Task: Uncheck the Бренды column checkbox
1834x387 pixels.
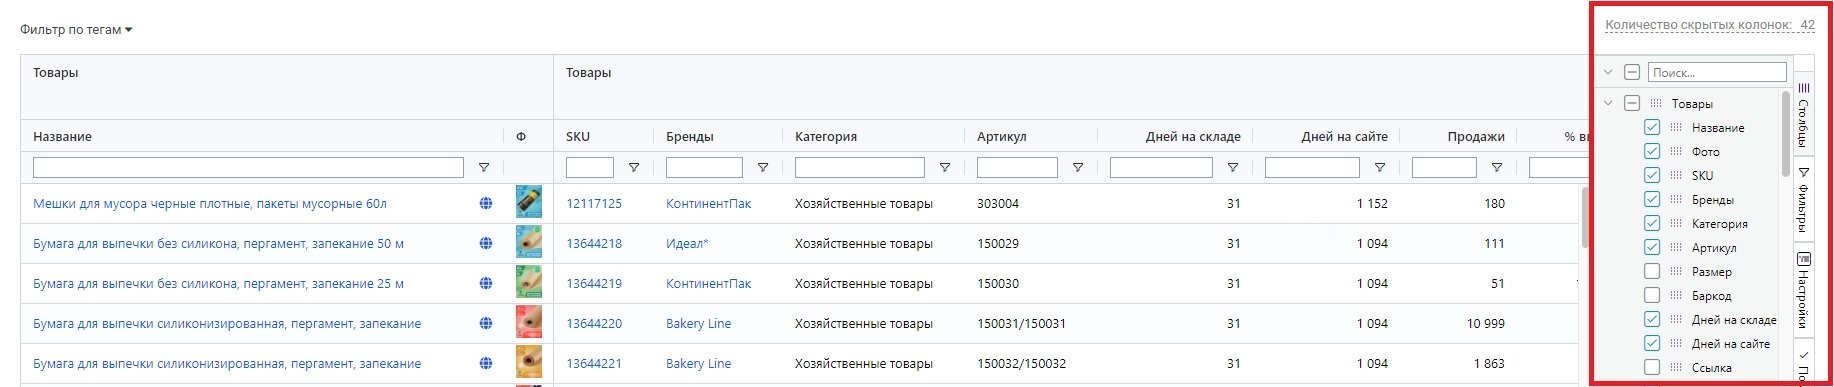Action: [1652, 199]
